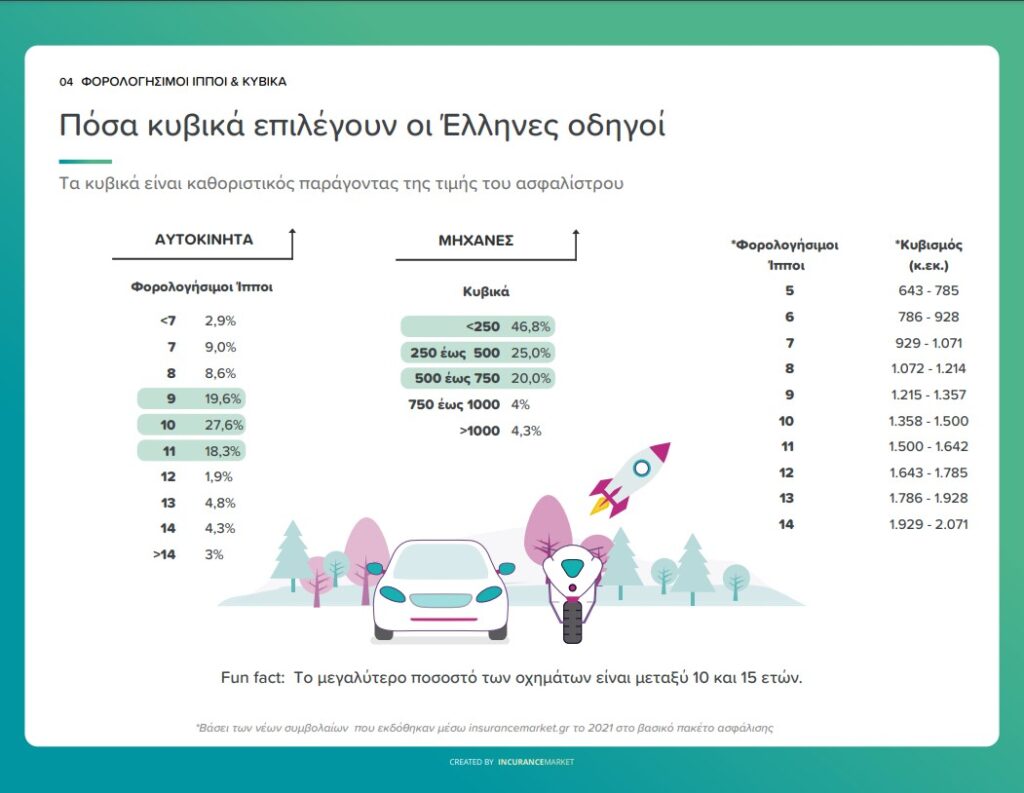This screenshot has width=1024, height=793.
Task: Click the white car illustration
Action: tap(441, 591)
